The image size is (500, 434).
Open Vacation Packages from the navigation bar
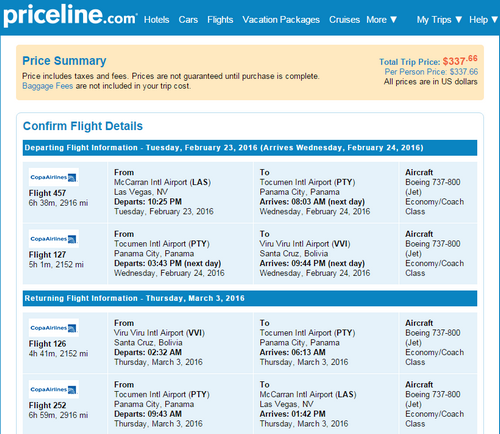pyautogui.click(x=281, y=20)
